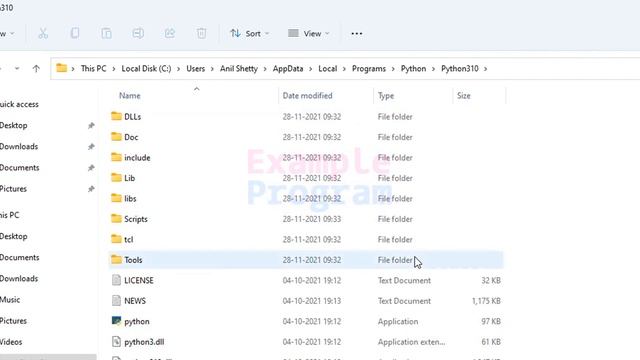This screenshot has width=640, height=360.
Task: Click the pin icon next to Documents
Action: point(91,168)
